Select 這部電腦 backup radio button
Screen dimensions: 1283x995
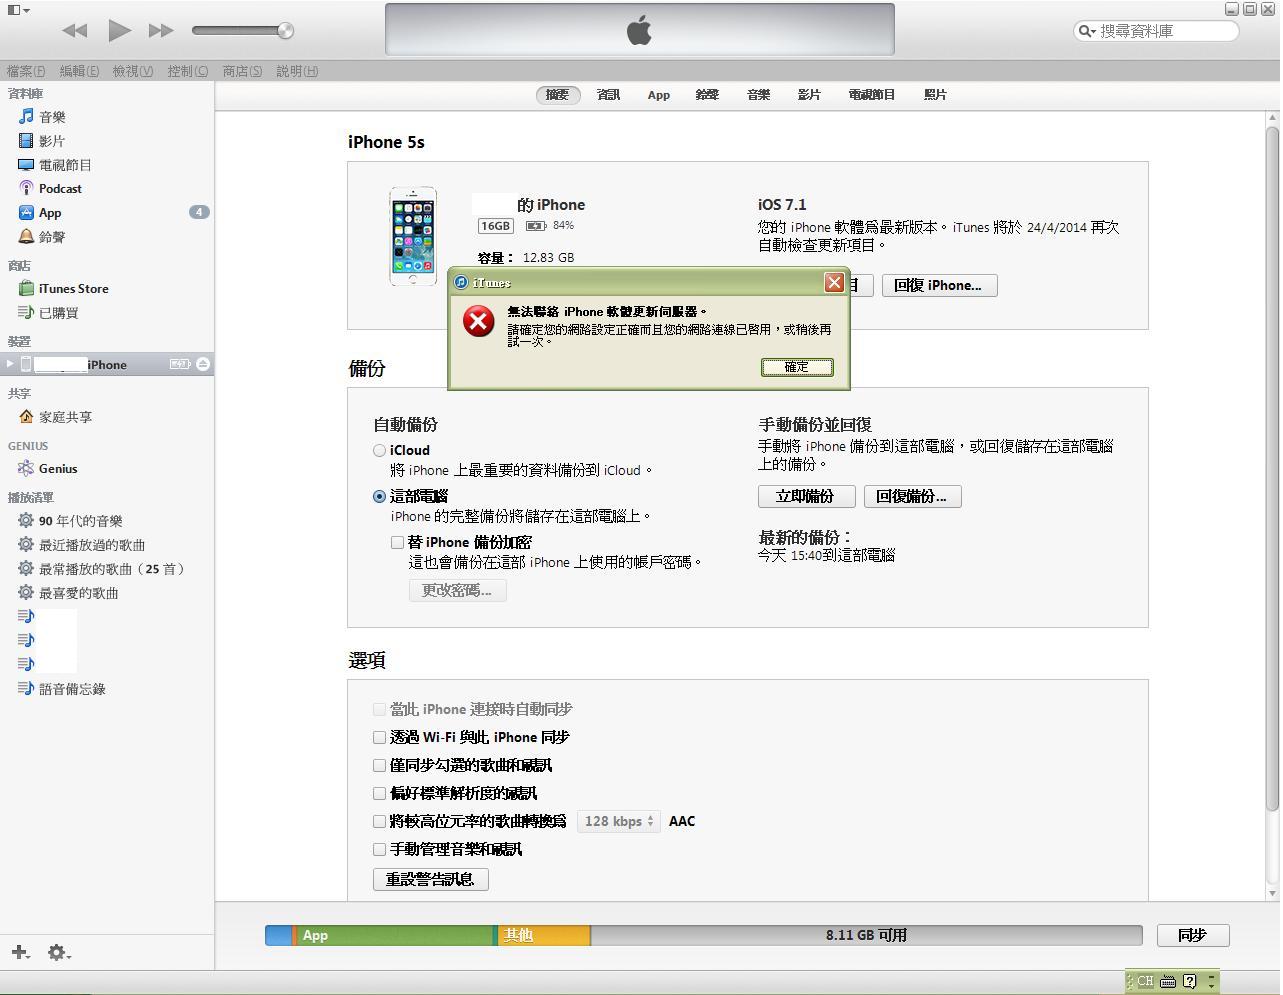[x=379, y=496]
